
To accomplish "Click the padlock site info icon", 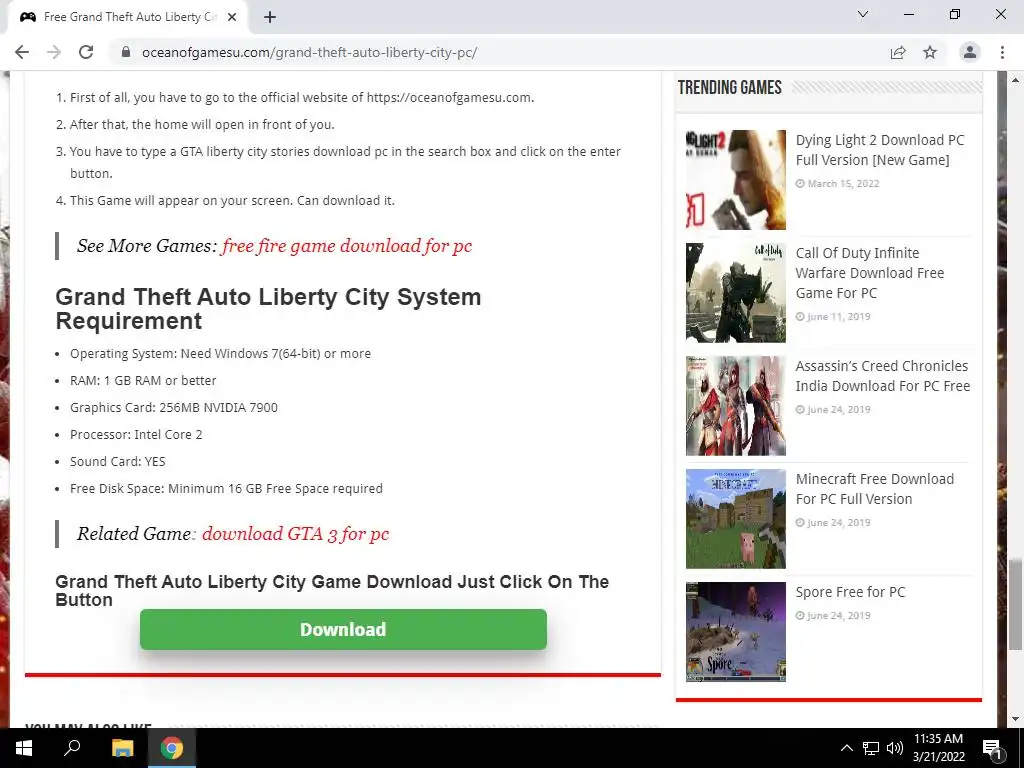I will click(126, 52).
